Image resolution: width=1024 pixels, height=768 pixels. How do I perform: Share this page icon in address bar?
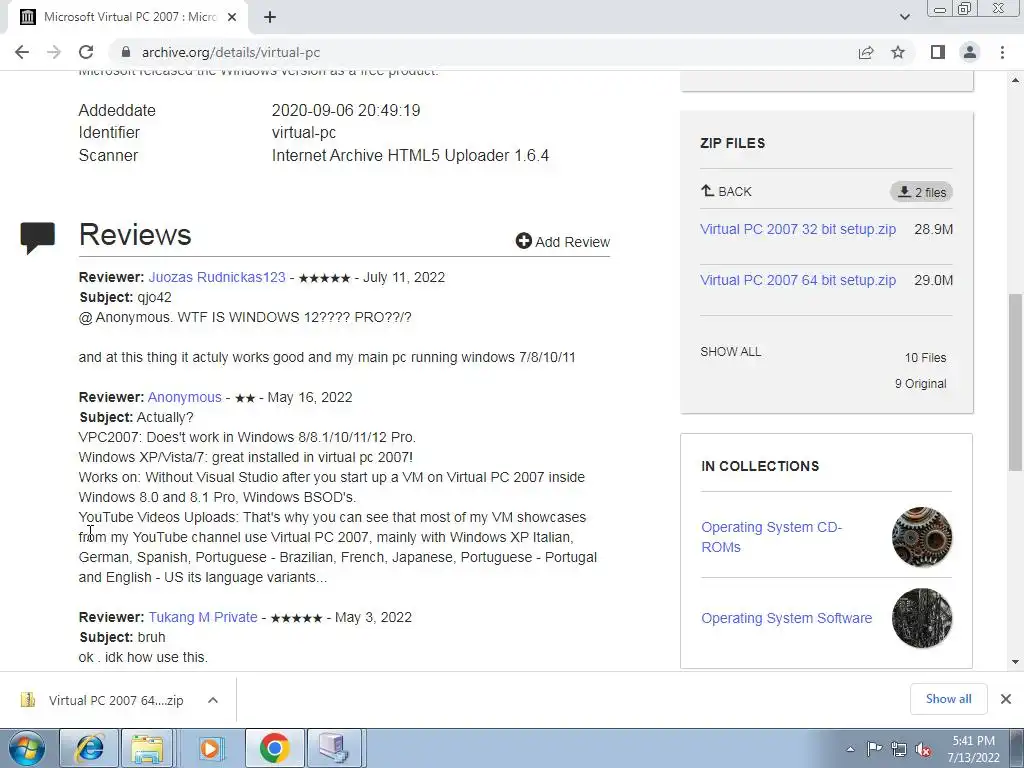tap(866, 52)
